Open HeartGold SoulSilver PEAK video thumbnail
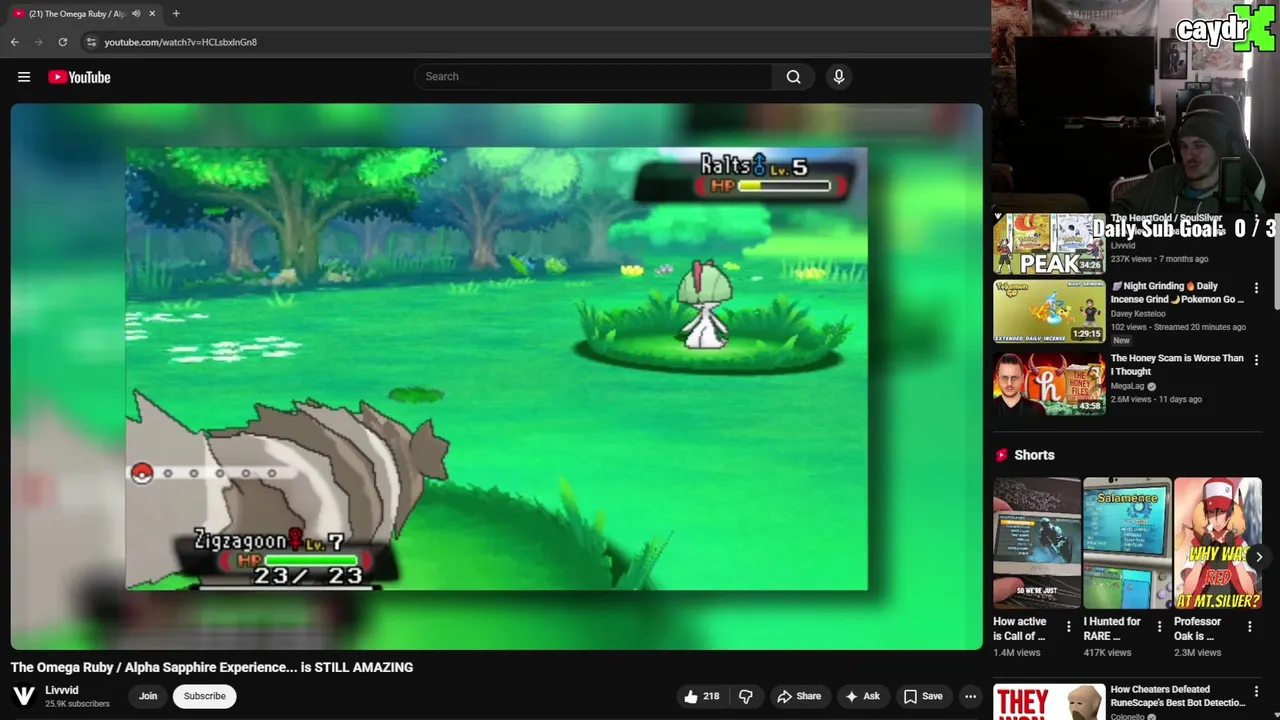1280x720 pixels. click(x=1049, y=244)
